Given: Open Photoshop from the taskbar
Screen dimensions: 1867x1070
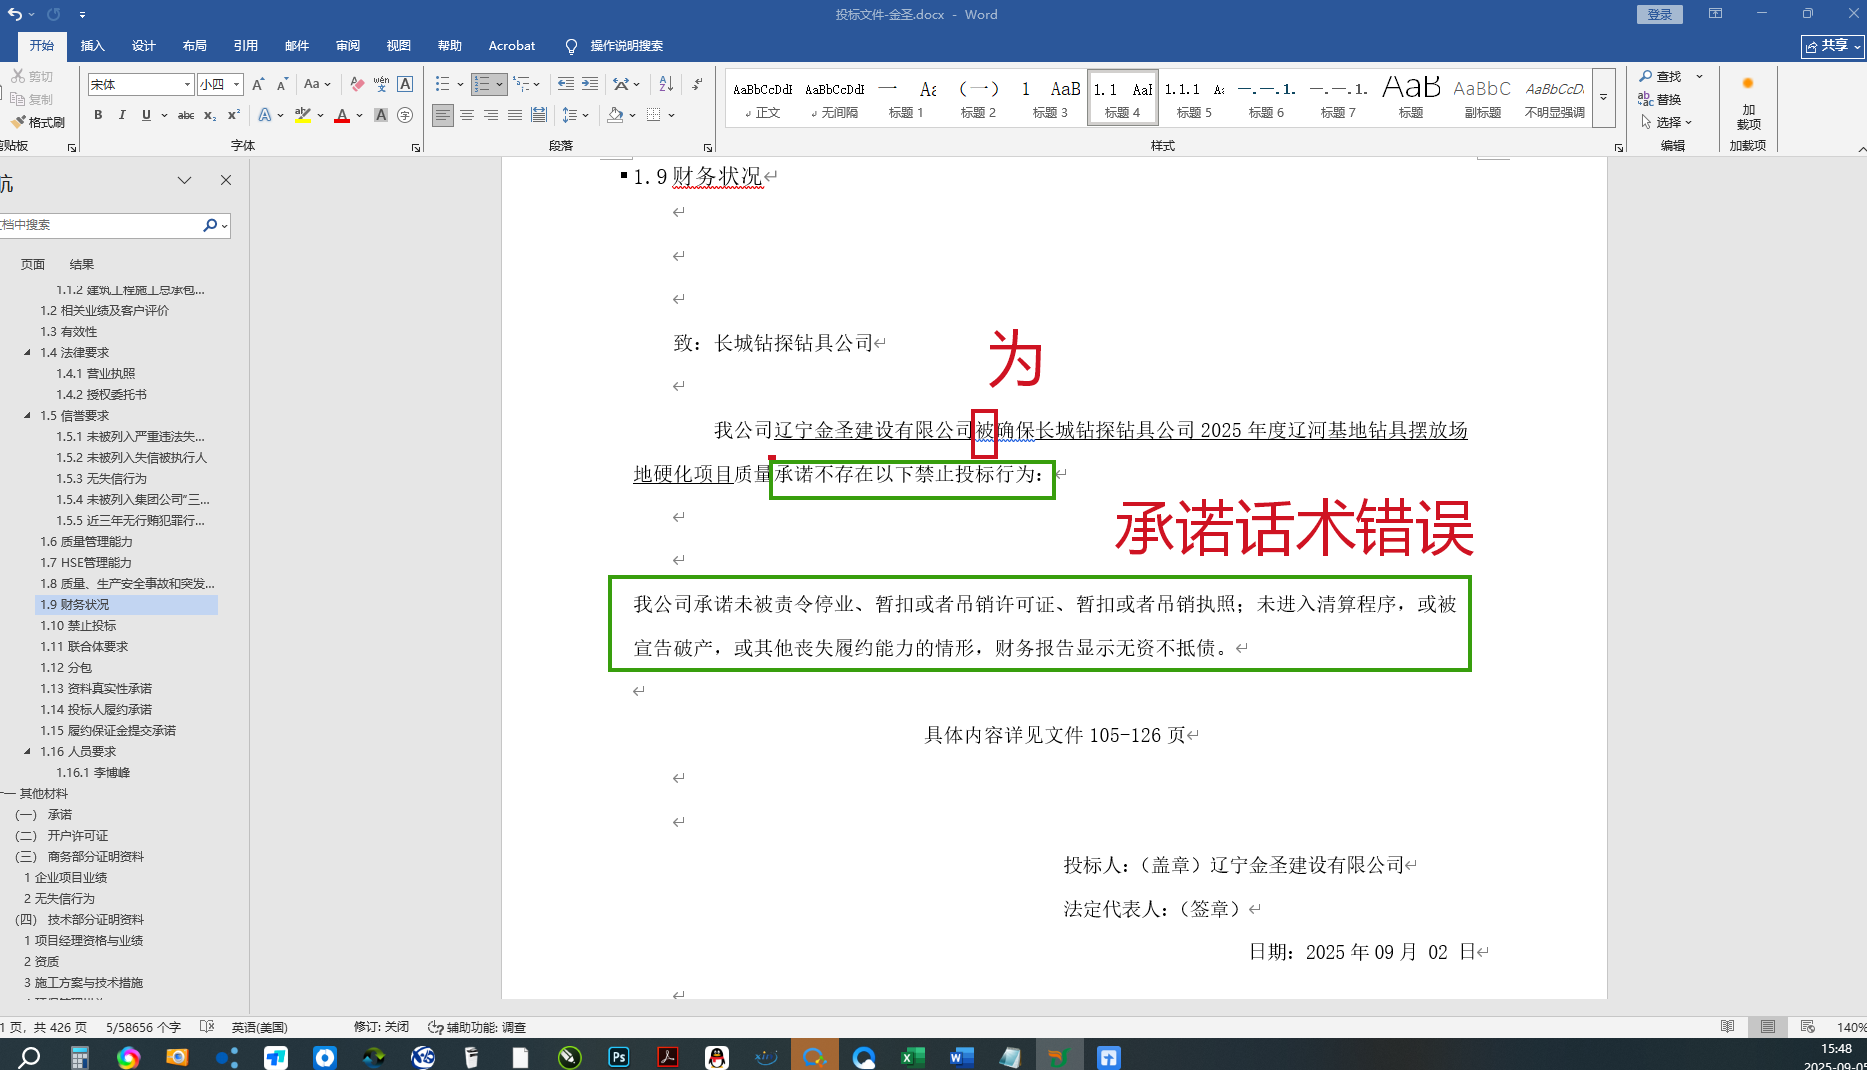Looking at the screenshot, I should (x=619, y=1056).
